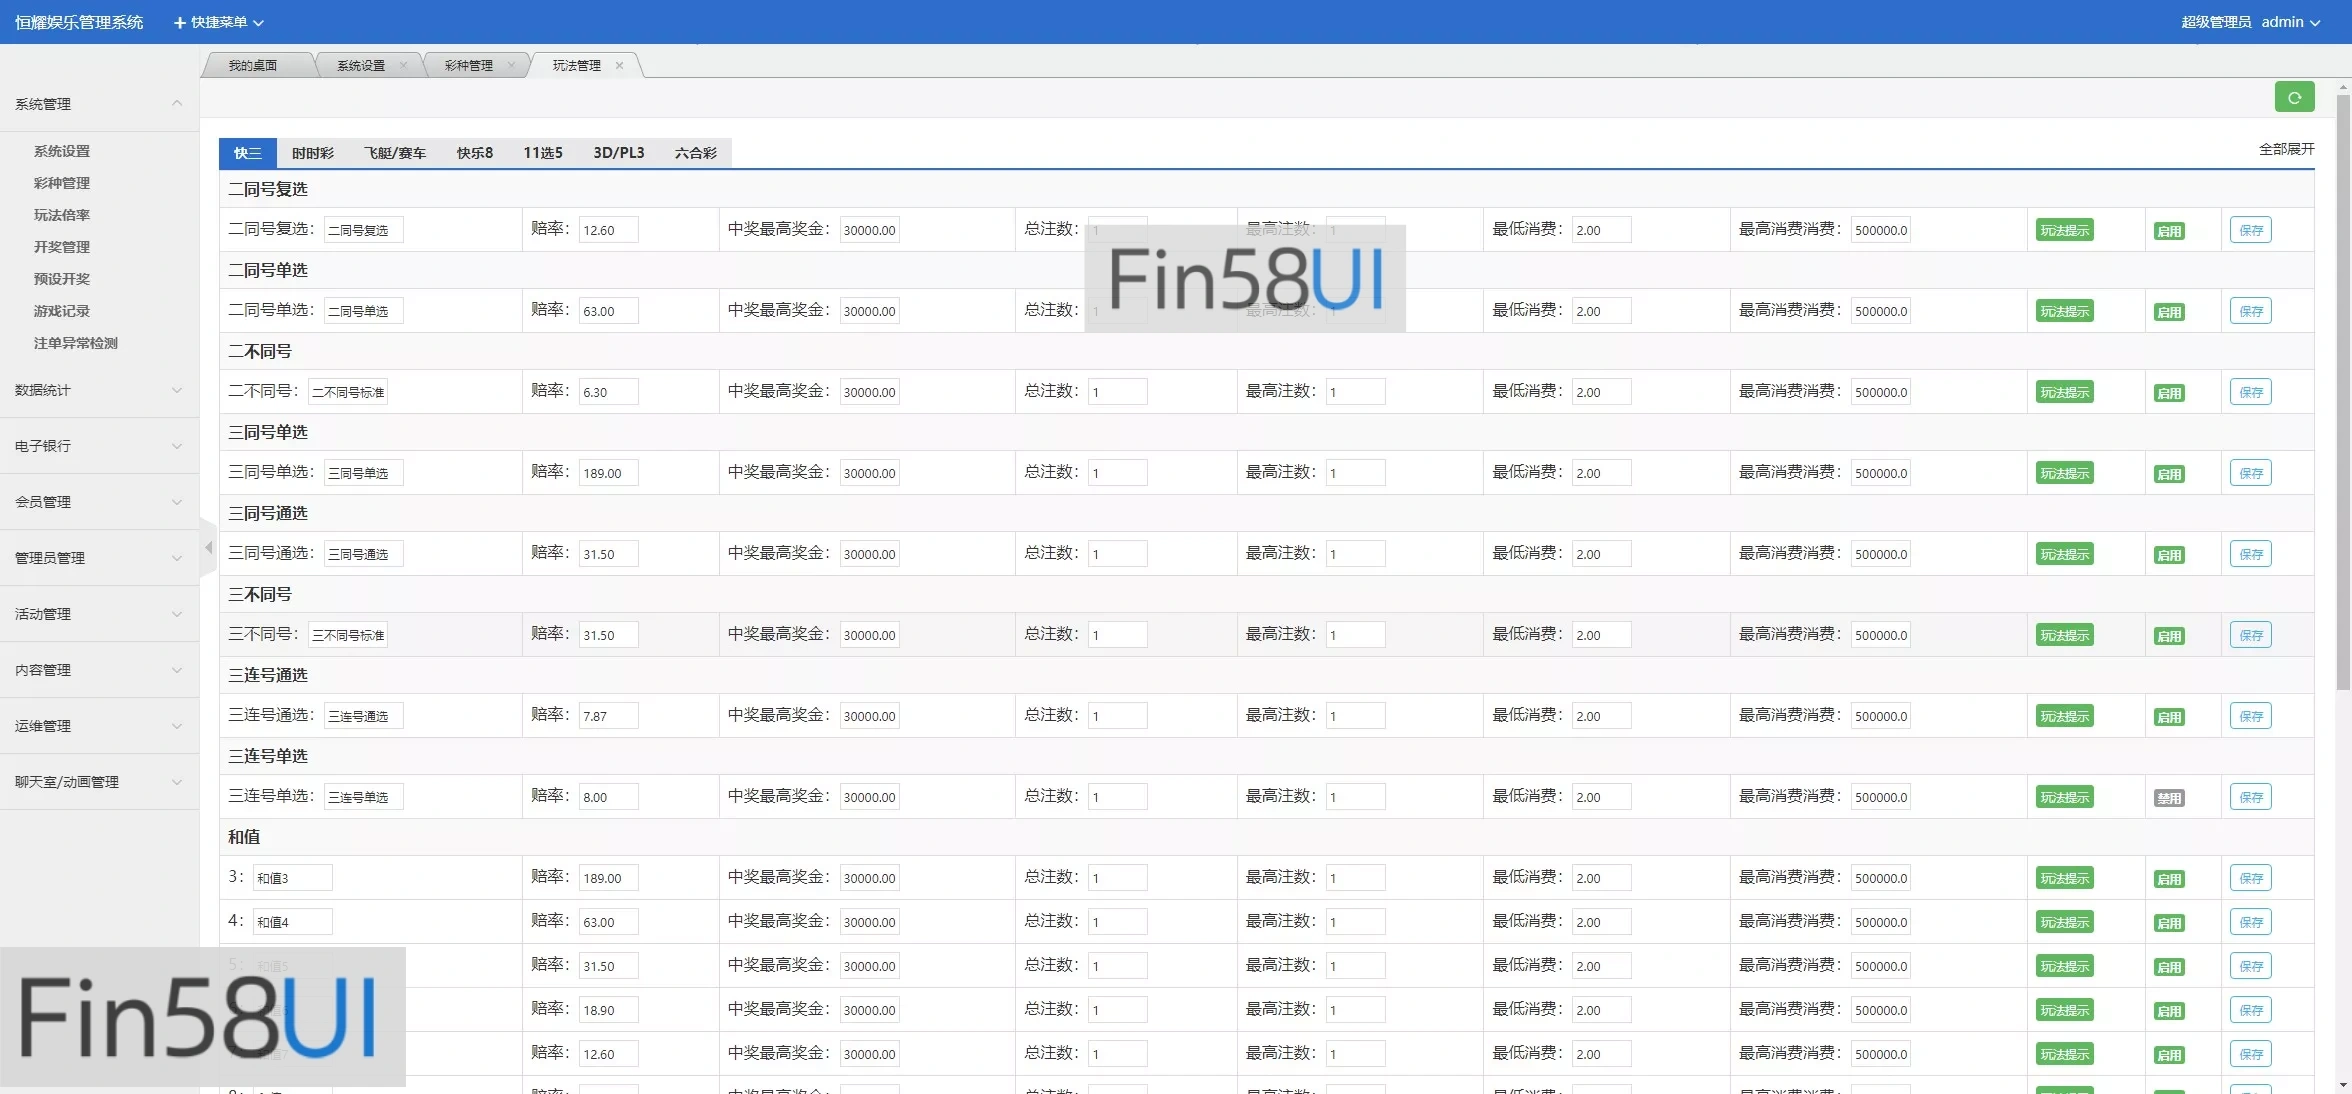Click 赔率 input field in 二同号单选 row
Image resolution: width=2352 pixels, height=1094 pixels.
tap(608, 311)
